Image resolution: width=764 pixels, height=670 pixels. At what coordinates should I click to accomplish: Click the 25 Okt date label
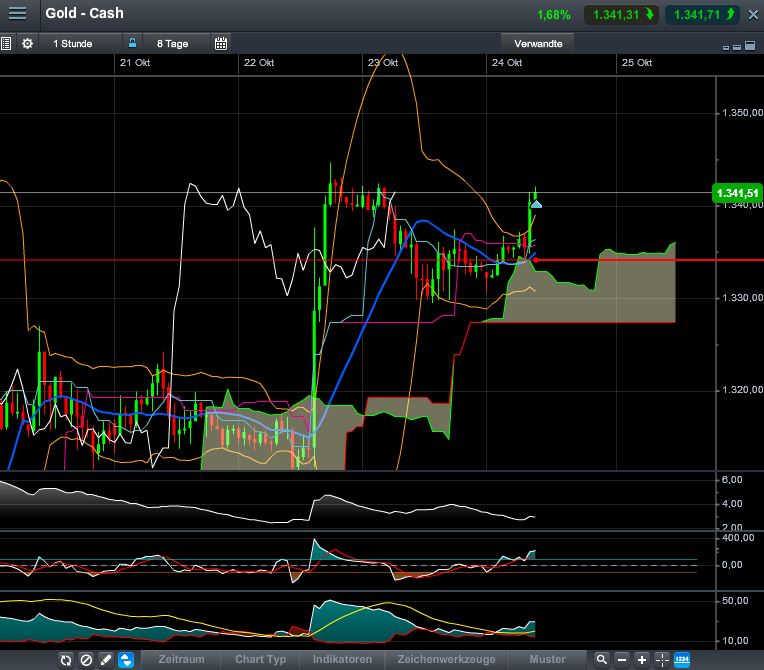637,62
